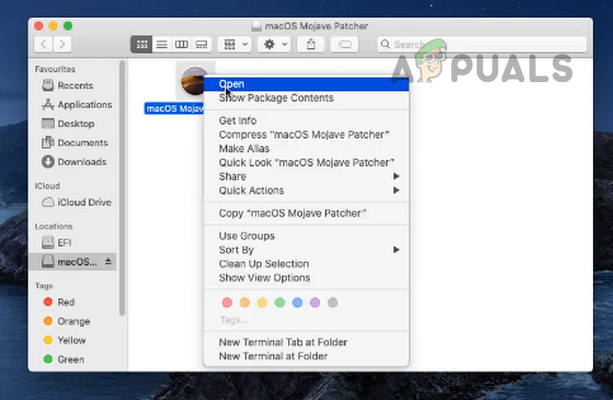Switch to icon view in toolbar
Screen dimensions: 613x400
(142, 44)
